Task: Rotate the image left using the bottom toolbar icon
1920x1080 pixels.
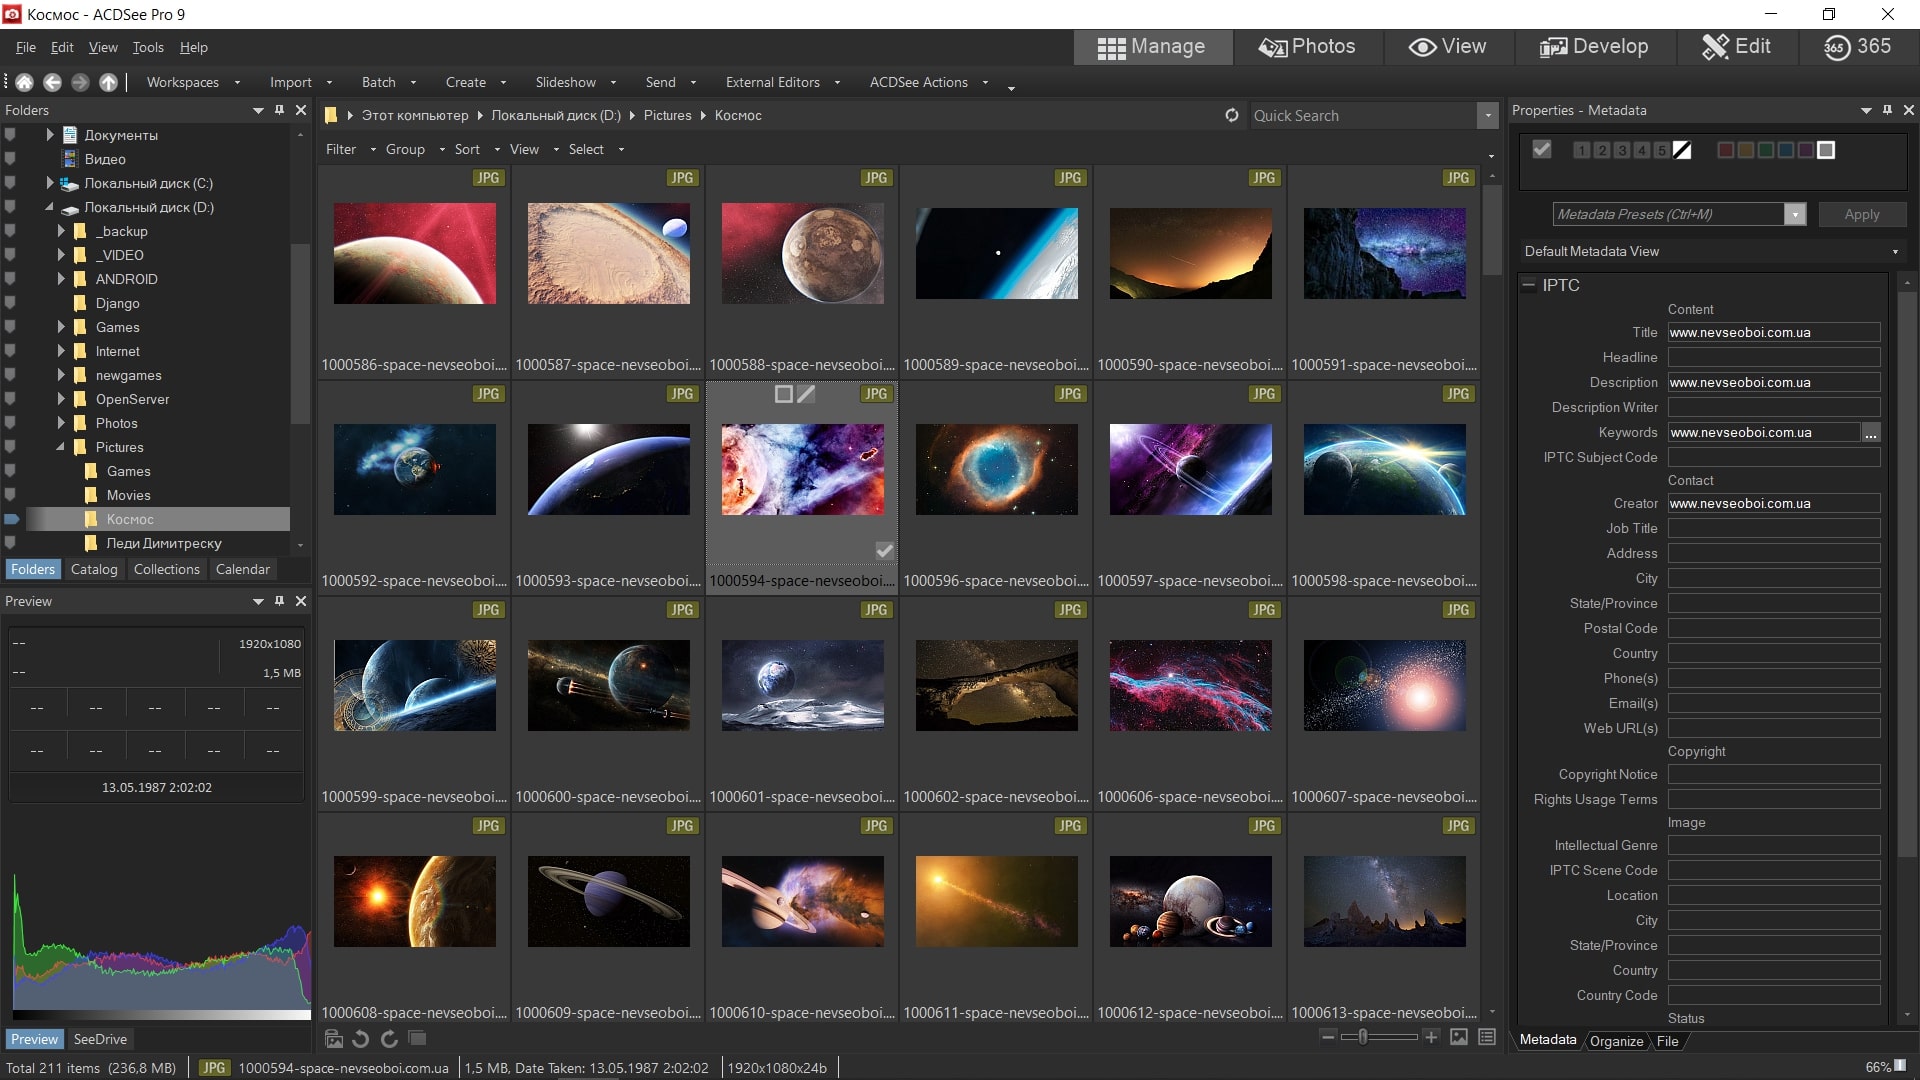Action: 361,1039
